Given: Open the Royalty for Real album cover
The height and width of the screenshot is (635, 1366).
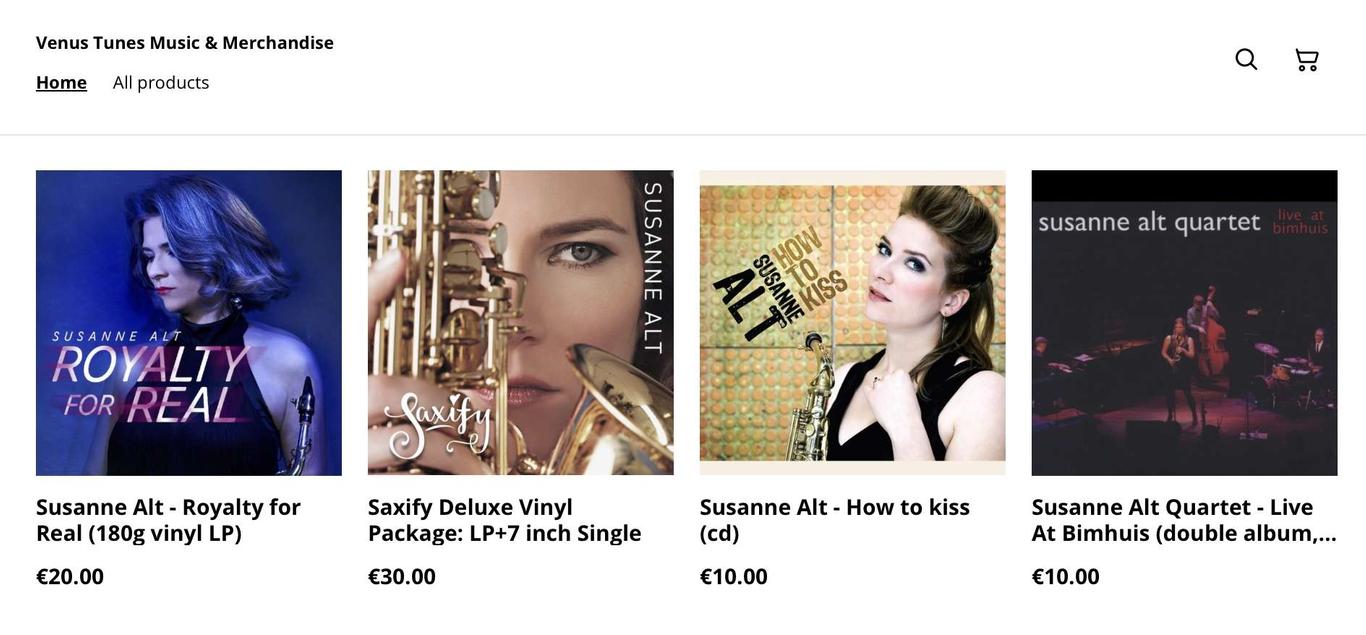Looking at the screenshot, I should [189, 323].
